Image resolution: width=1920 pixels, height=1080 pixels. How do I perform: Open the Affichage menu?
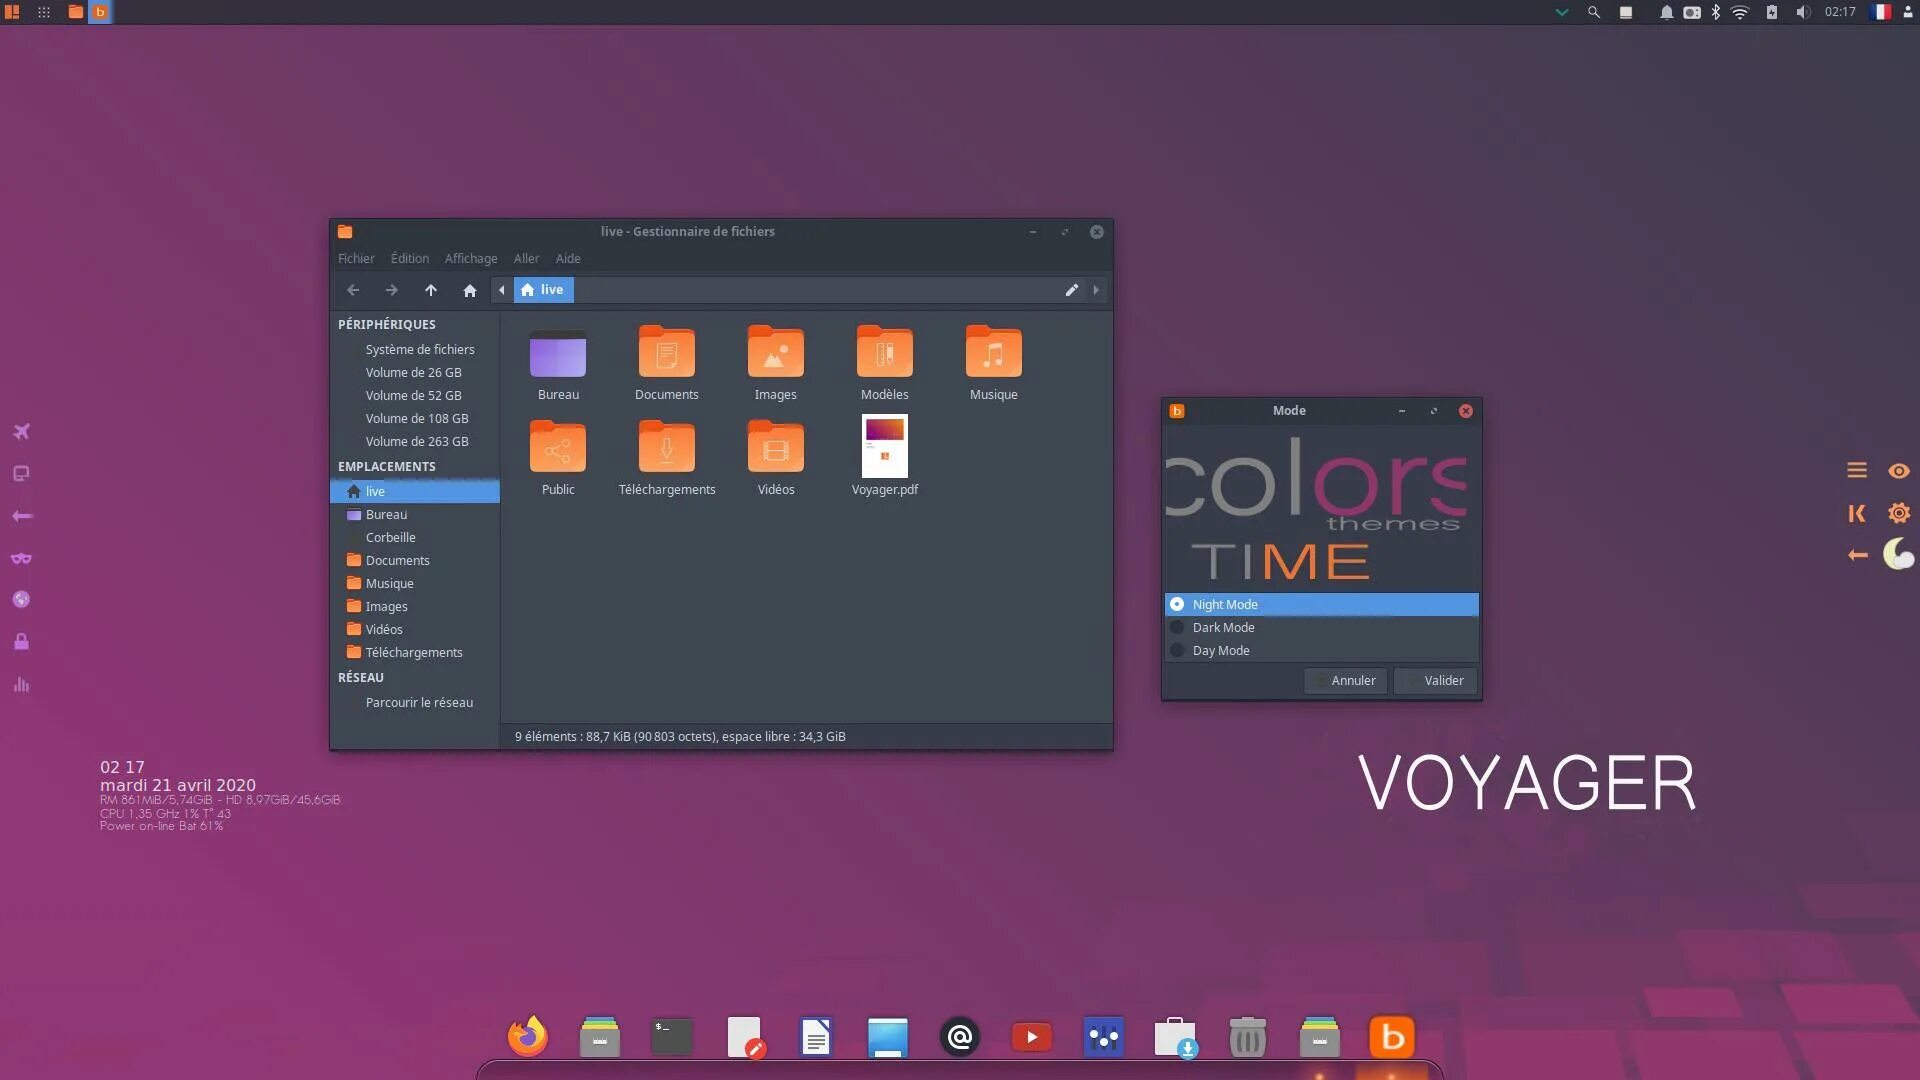470,258
